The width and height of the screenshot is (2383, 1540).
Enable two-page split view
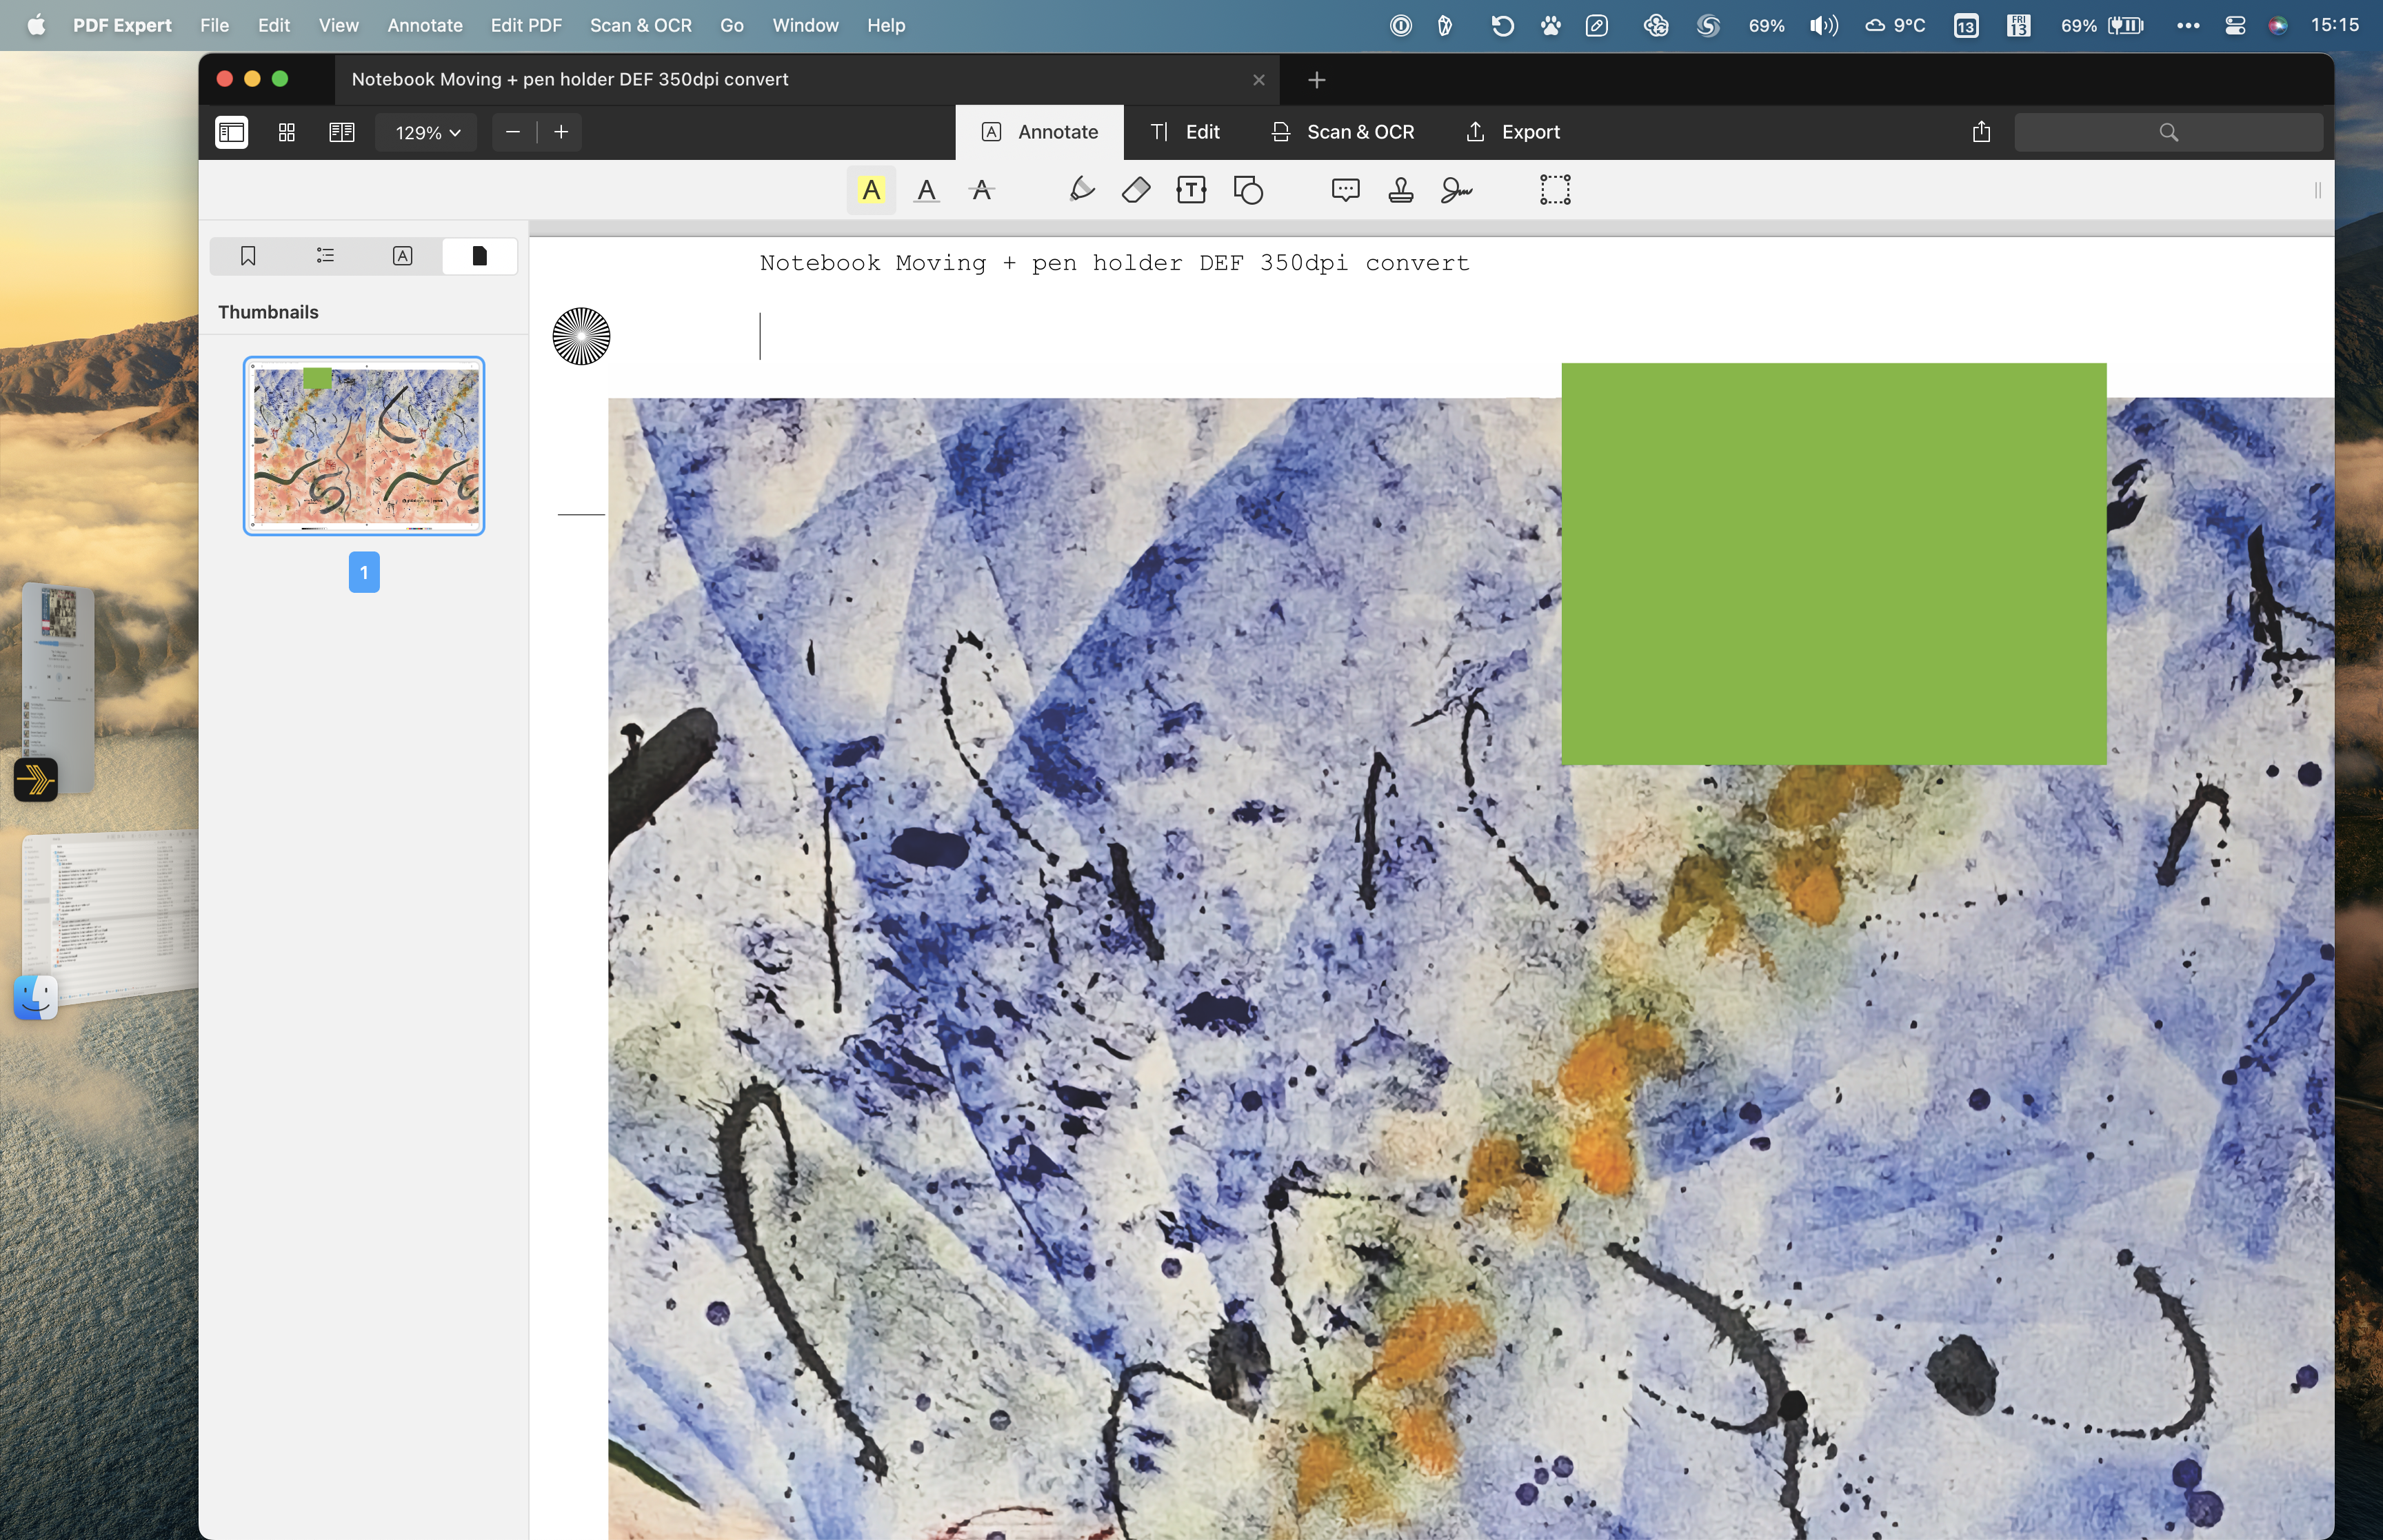(x=342, y=132)
